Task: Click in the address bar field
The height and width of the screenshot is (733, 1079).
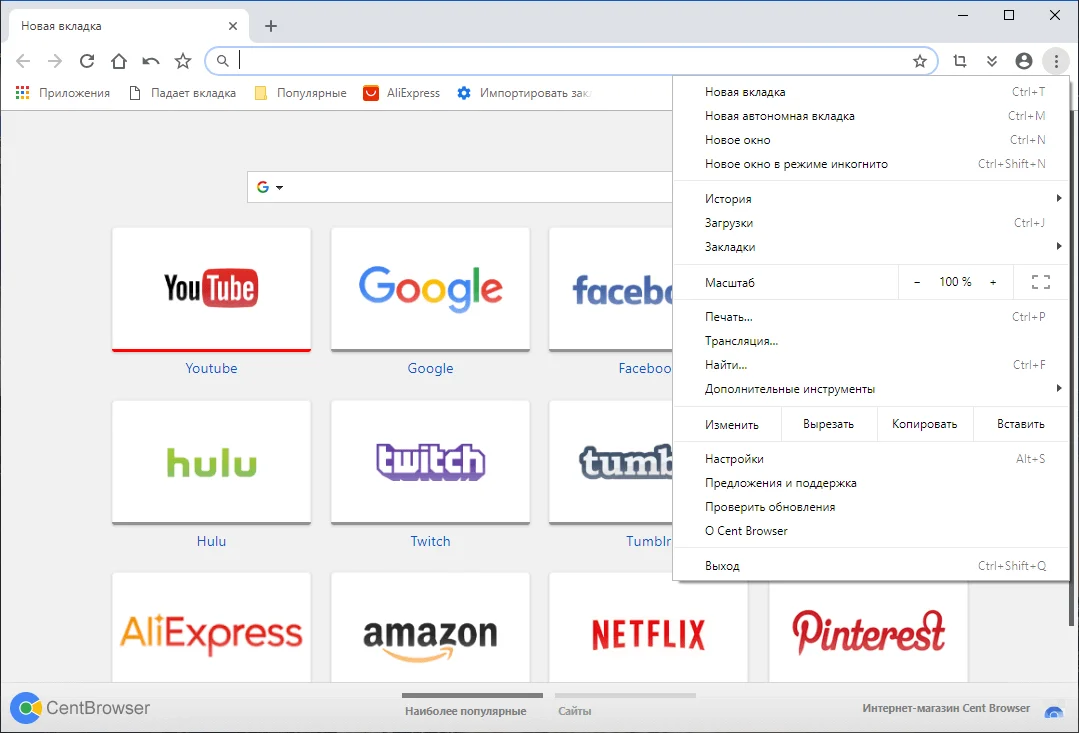Action: coord(571,61)
